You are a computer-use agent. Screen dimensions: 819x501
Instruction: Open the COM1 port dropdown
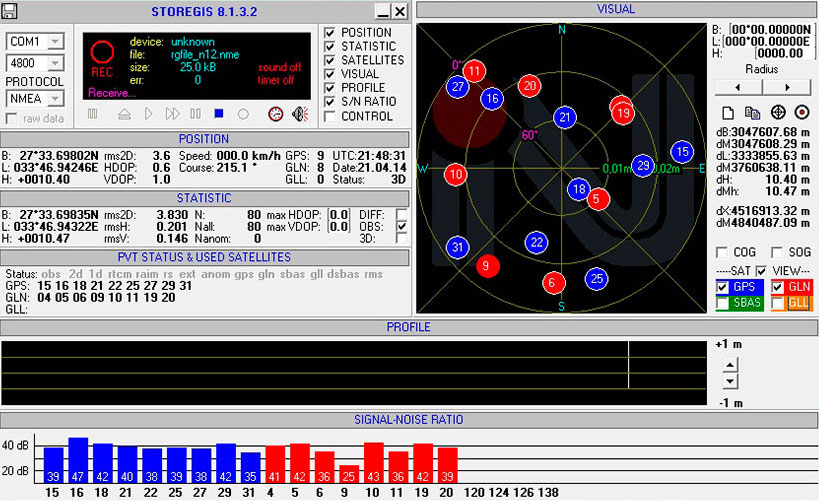click(55, 41)
